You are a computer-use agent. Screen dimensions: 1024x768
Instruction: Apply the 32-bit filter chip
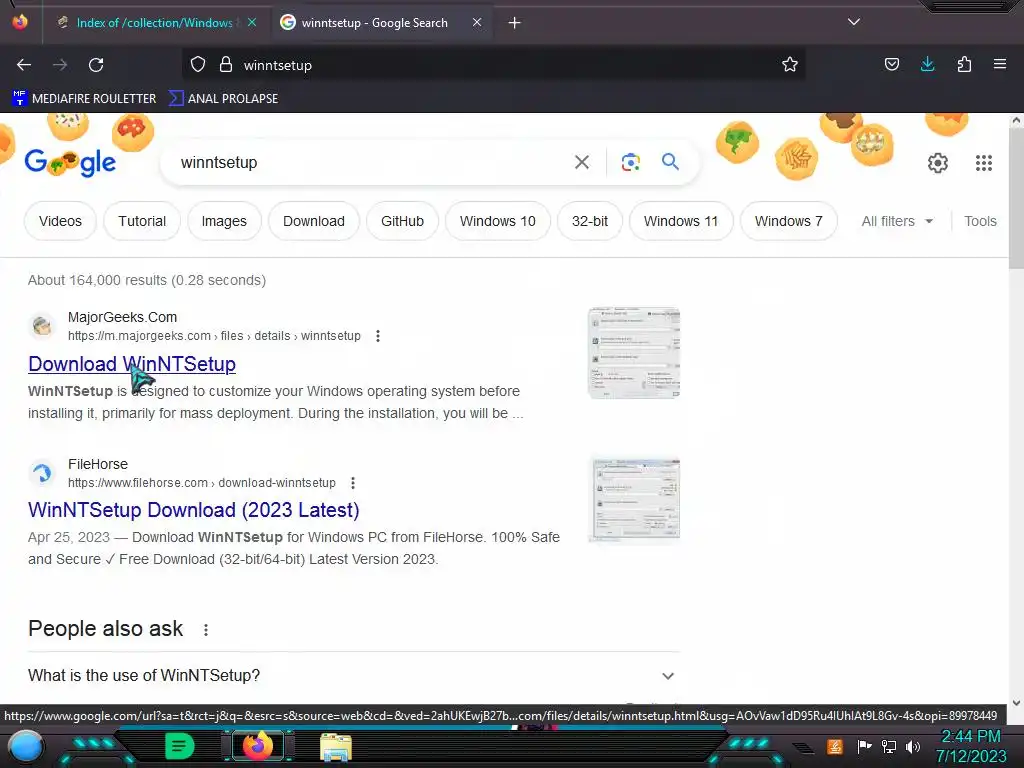click(x=590, y=221)
